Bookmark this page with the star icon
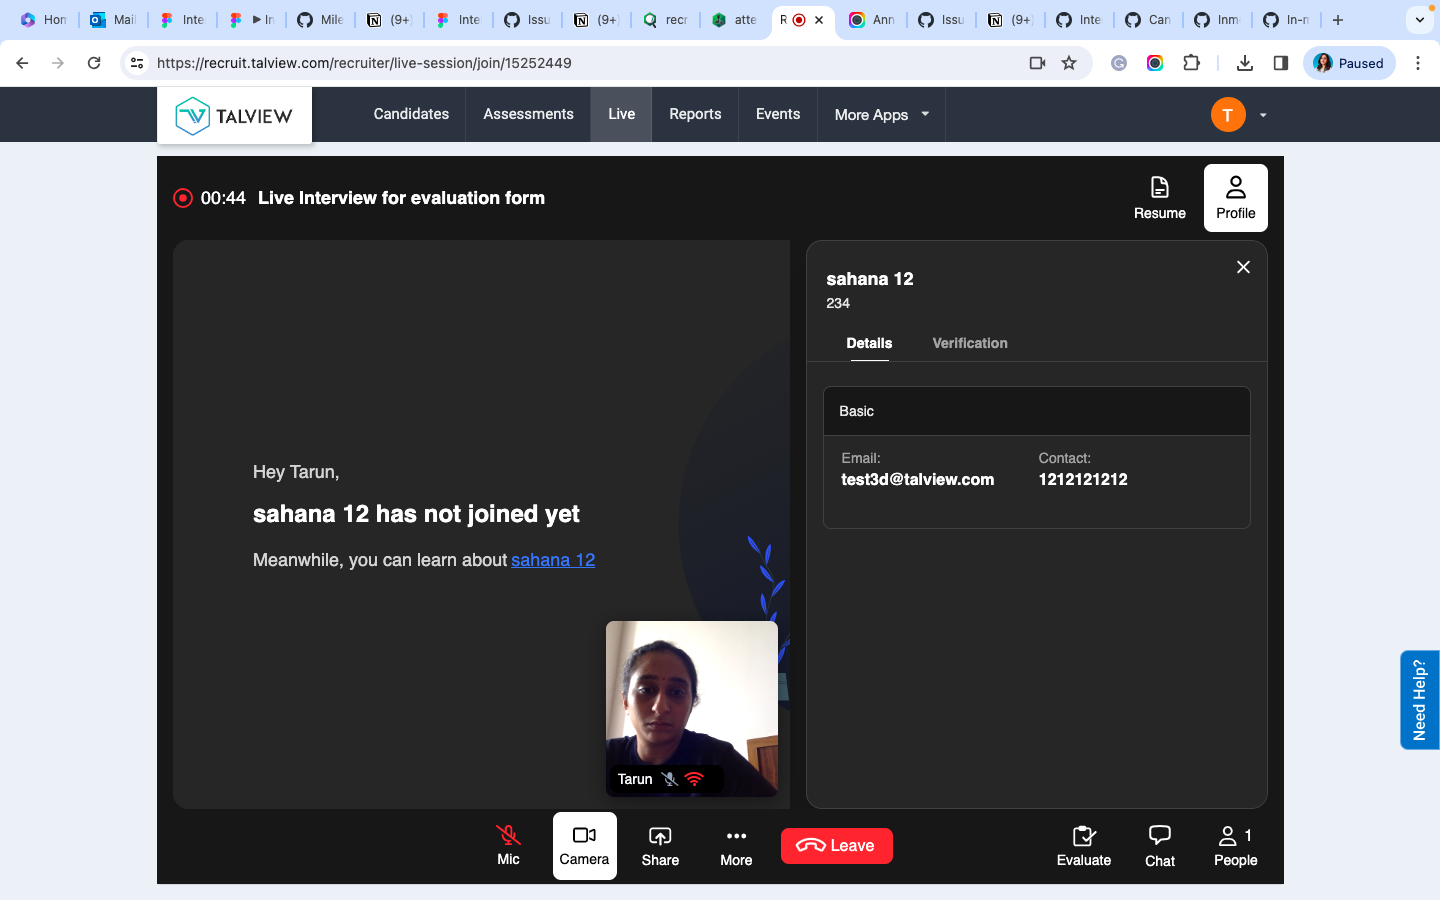 pos(1069,63)
